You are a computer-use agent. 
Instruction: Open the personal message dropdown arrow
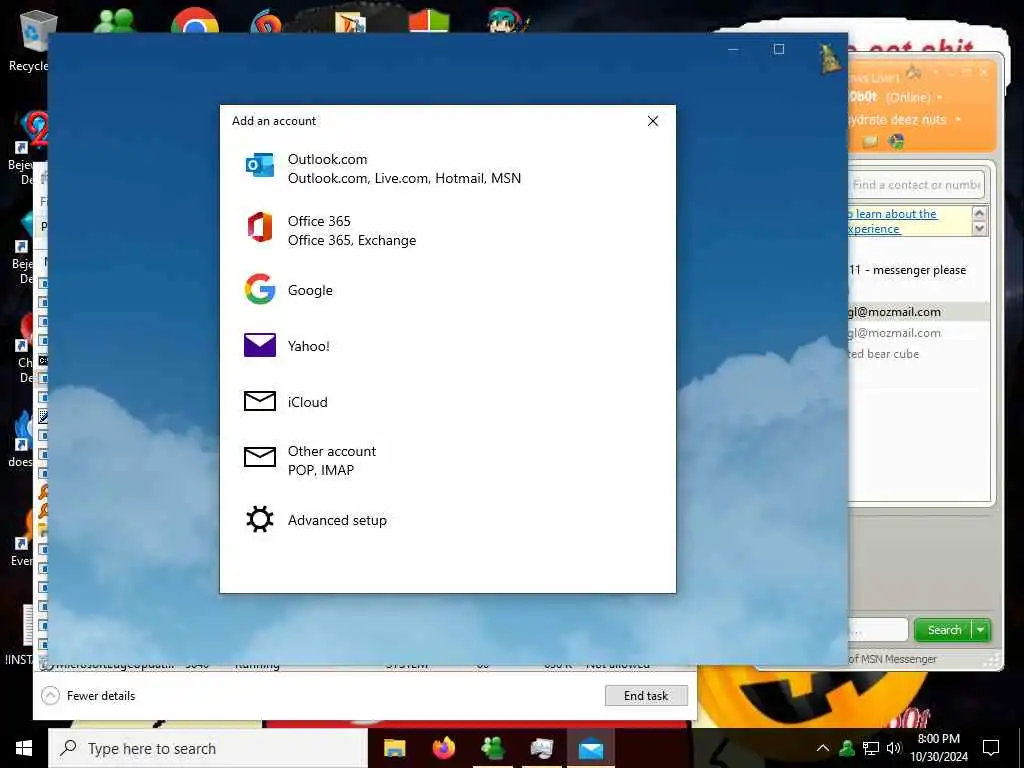coord(958,120)
